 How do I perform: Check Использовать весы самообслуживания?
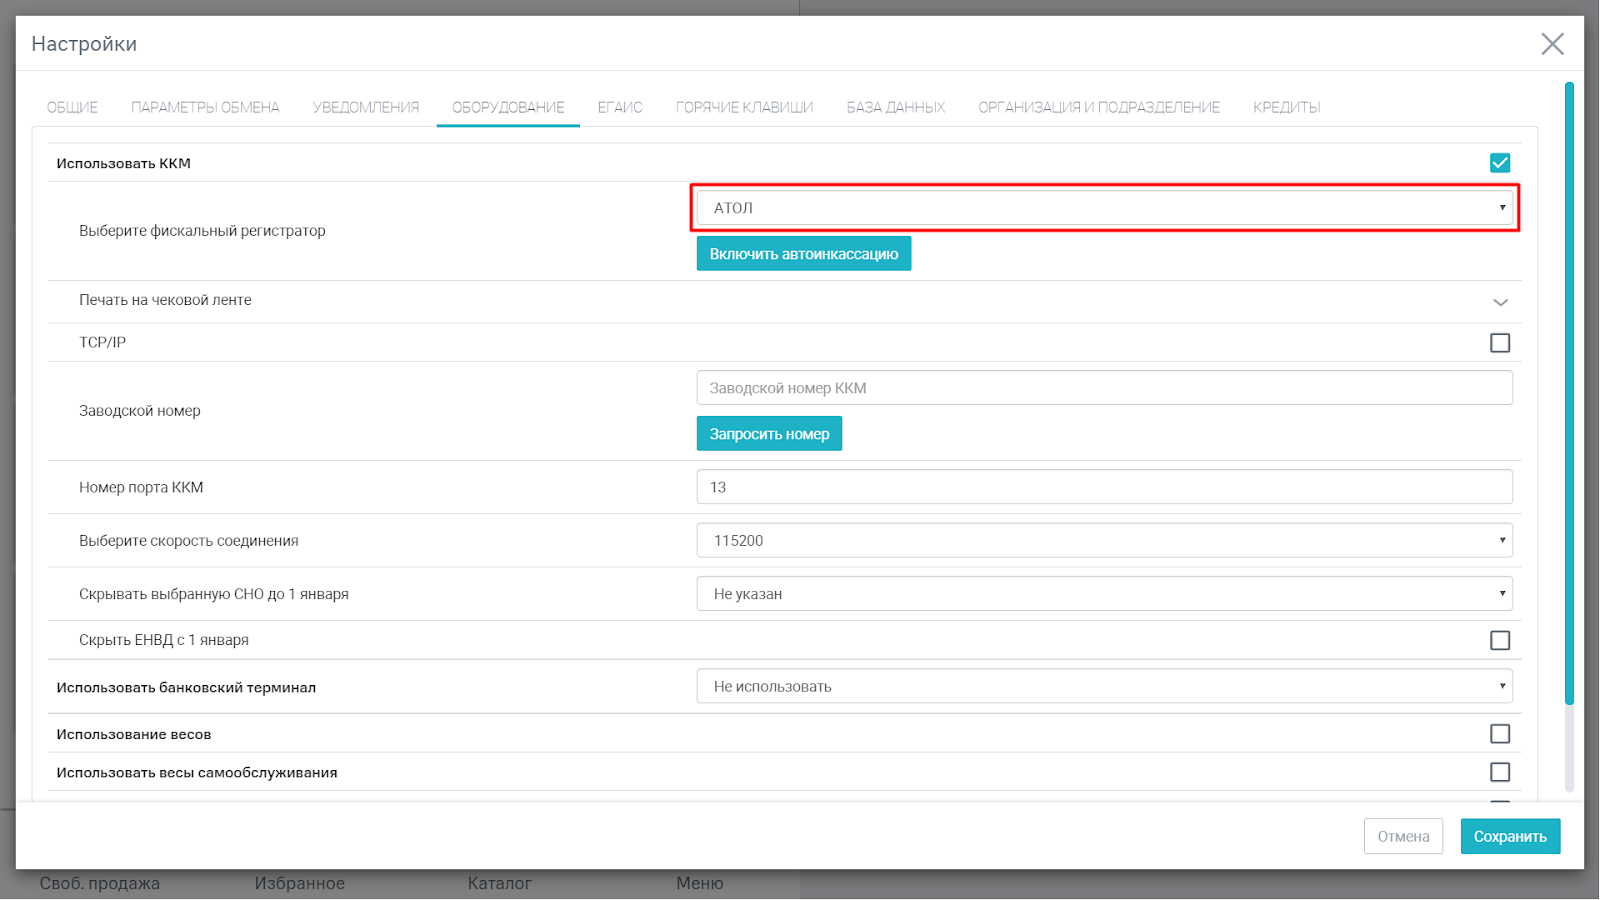coord(1500,772)
